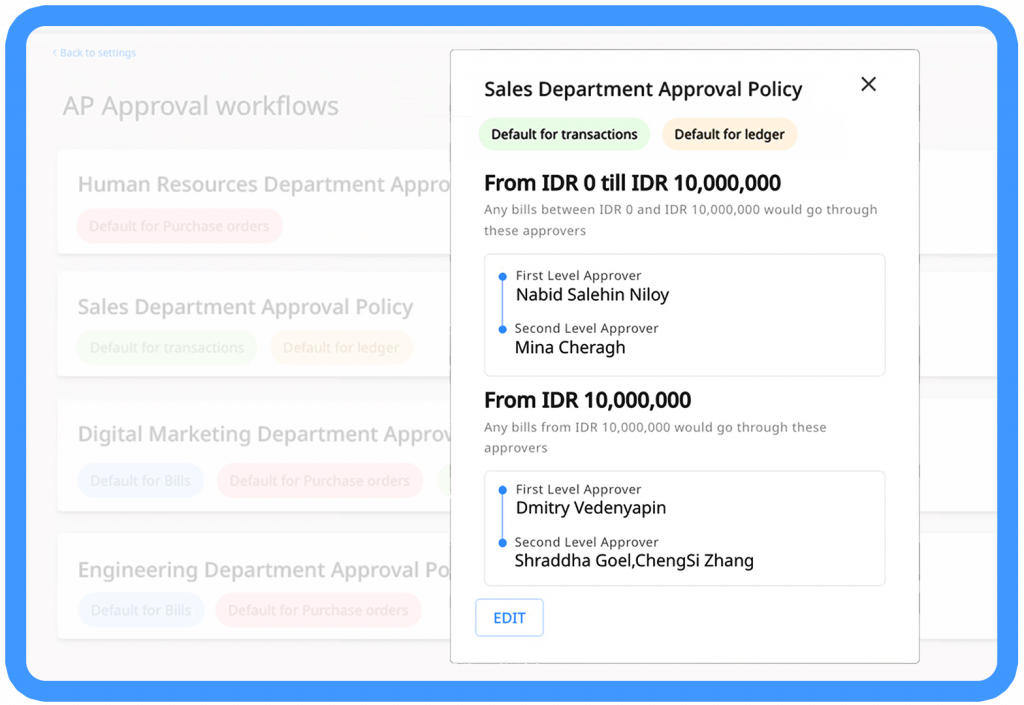Click the EDIT button
Viewport: 1024px width, 705px height.
[509, 618]
